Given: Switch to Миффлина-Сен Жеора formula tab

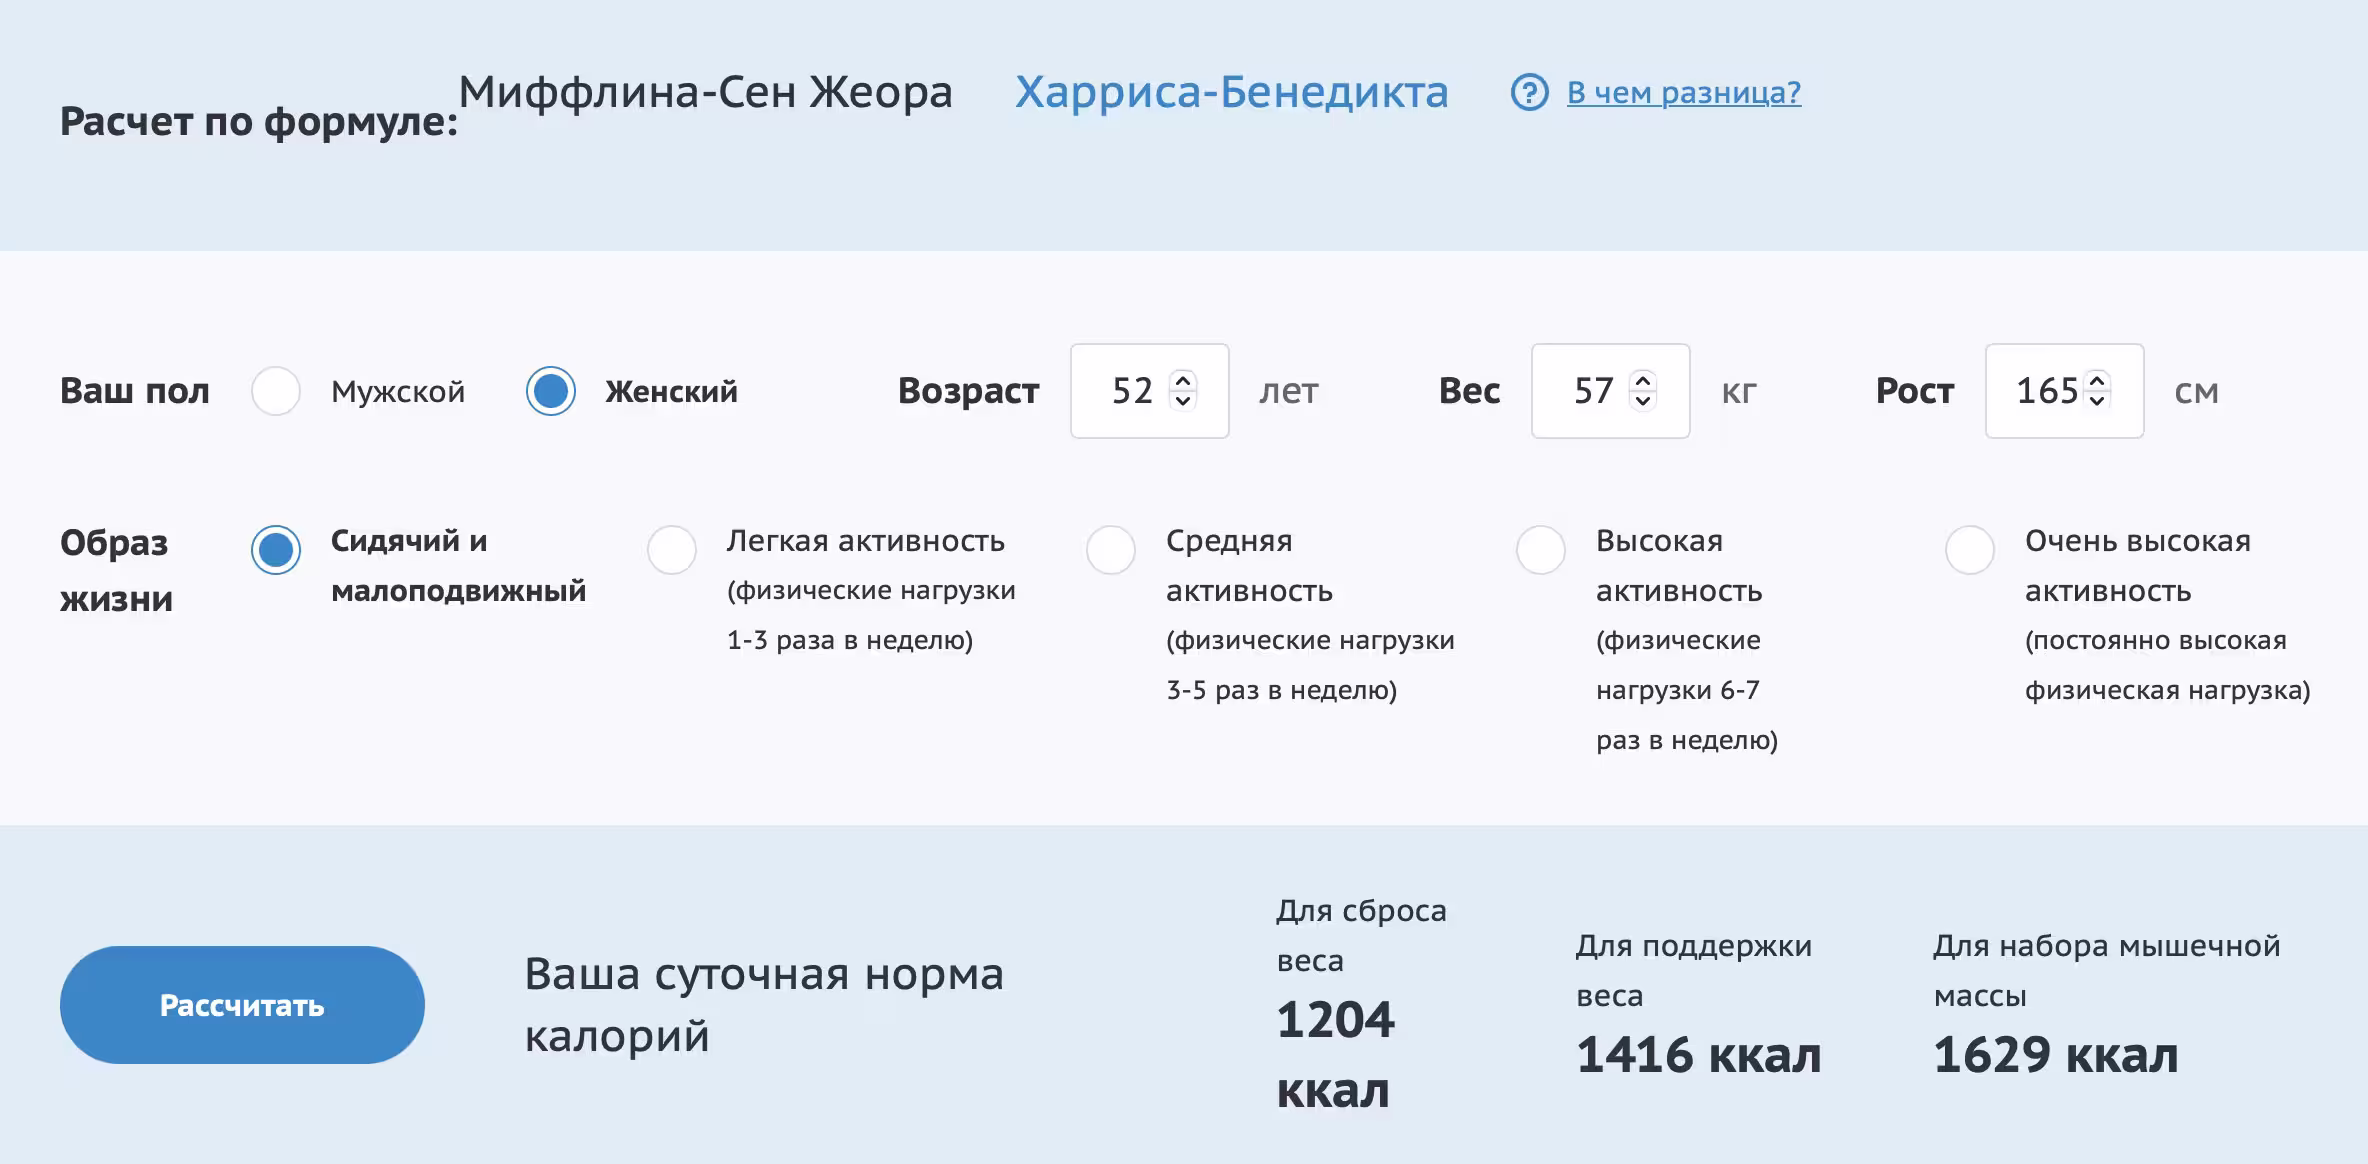Looking at the screenshot, I should pyautogui.click(x=705, y=93).
